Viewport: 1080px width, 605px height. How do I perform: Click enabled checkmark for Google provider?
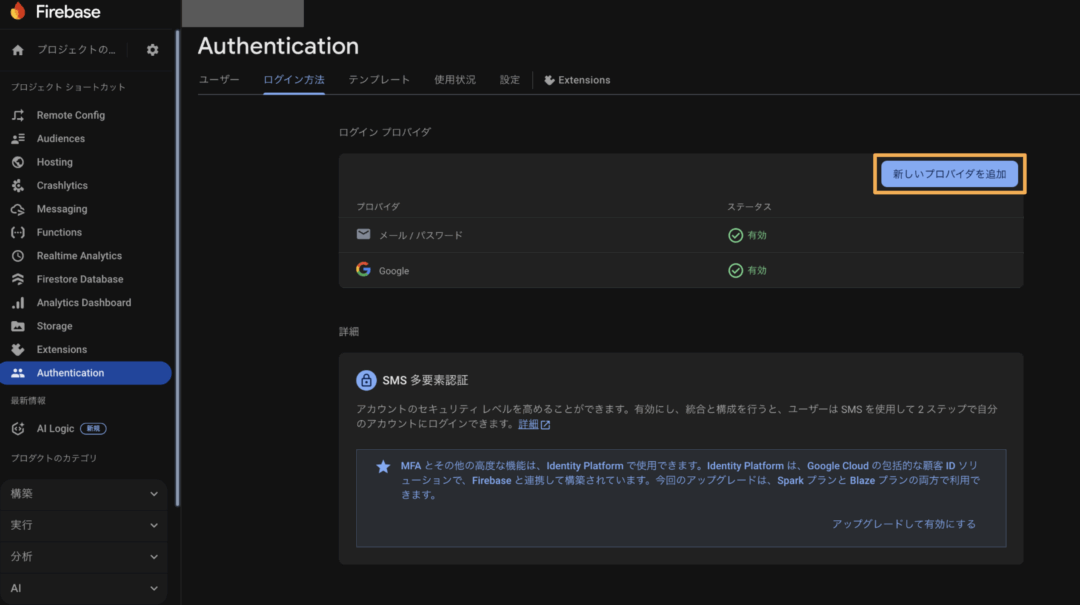coord(735,270)
